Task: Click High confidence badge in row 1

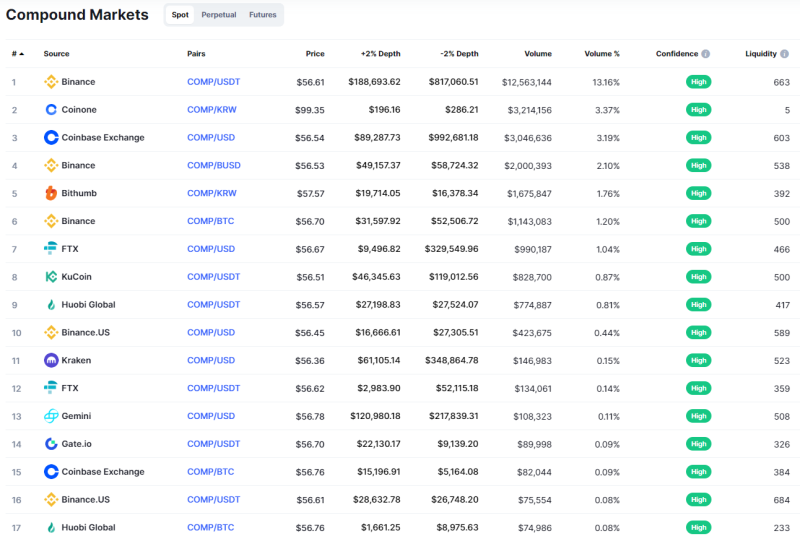Action: pos(698,82)
